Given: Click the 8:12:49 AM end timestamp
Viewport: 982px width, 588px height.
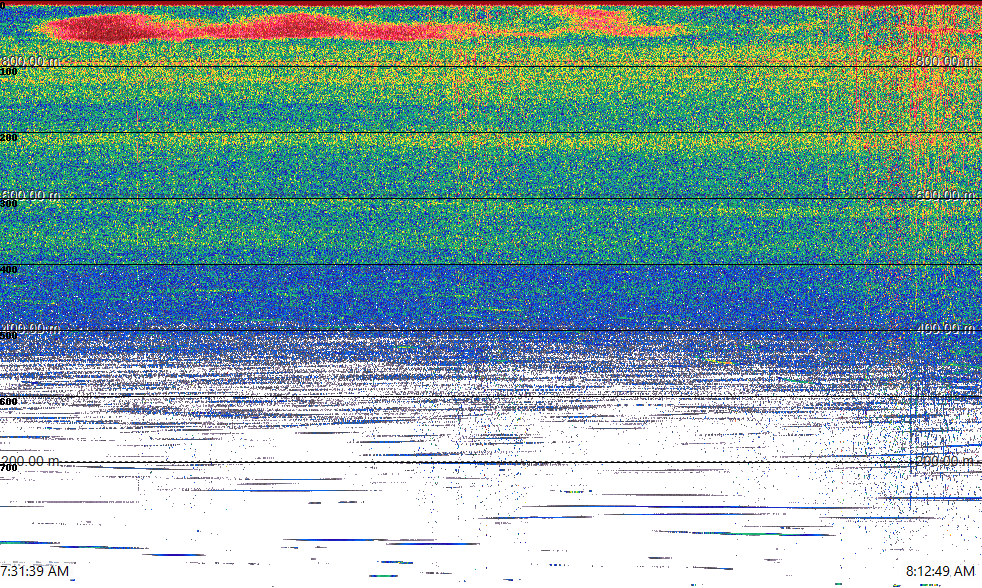Looking at the screenshot, I should click(x=940, y=570).
